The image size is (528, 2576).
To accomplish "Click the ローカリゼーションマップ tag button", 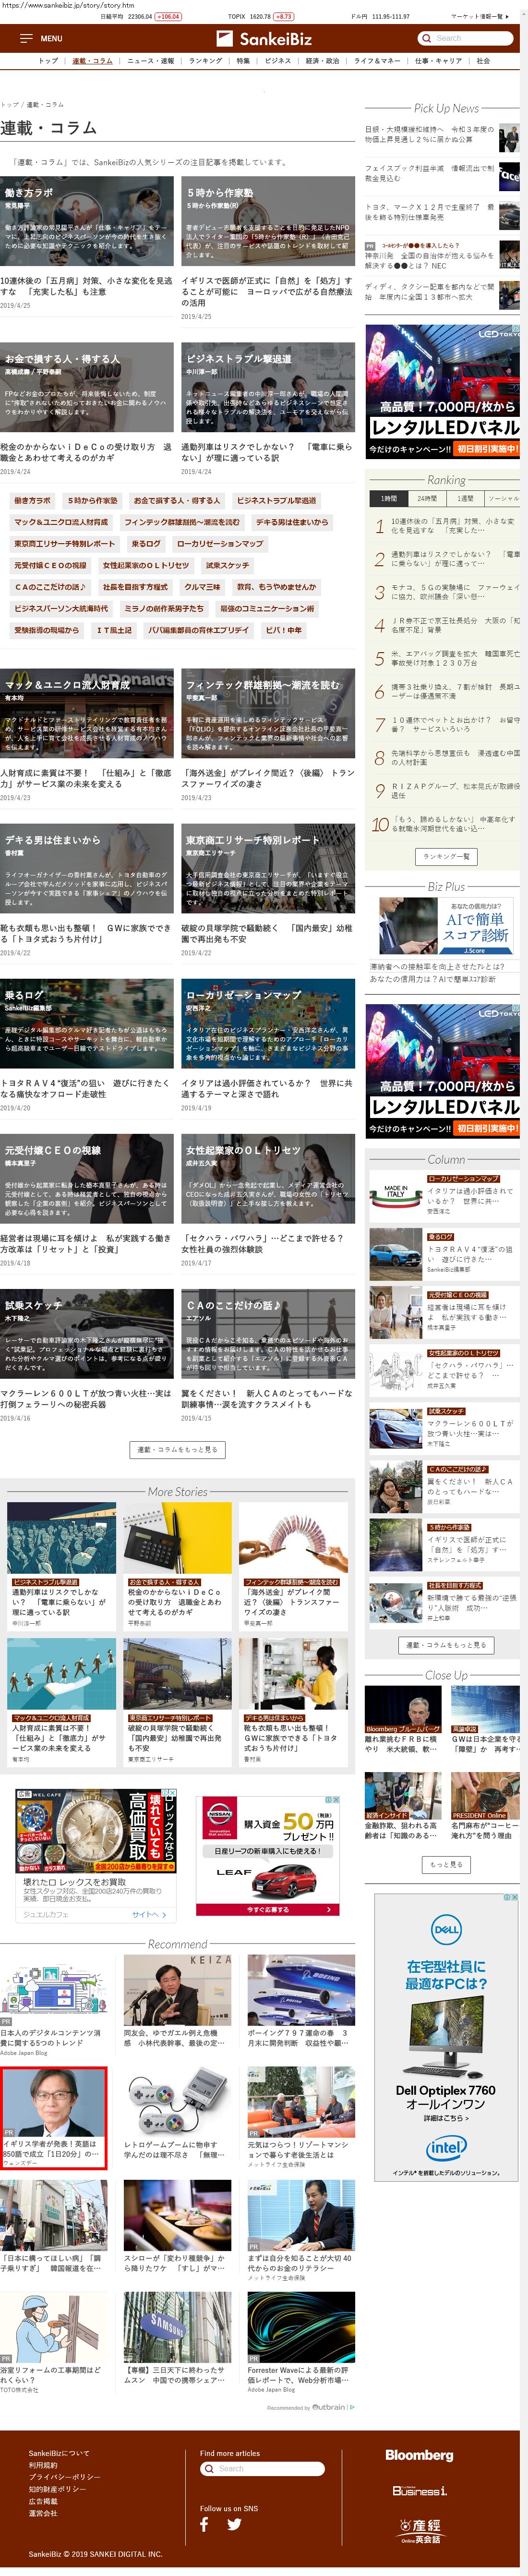I will tap(220, 544).
